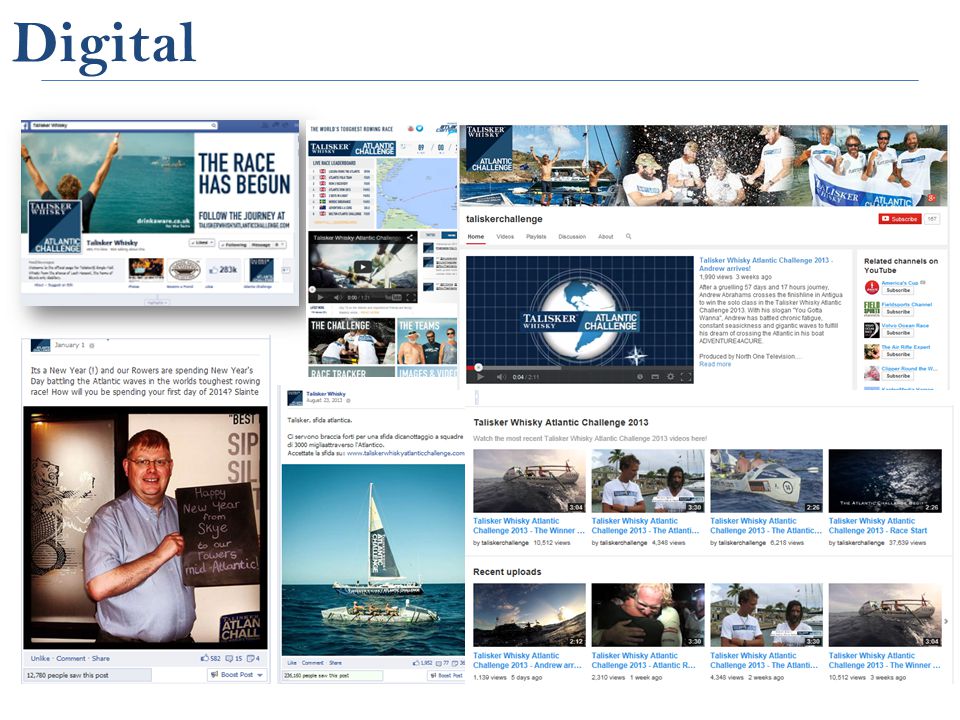The width and height of the screenshot is (960, 720).
Task: Open the Photos tab thumbnail on Facebook page
Action: 146,269
